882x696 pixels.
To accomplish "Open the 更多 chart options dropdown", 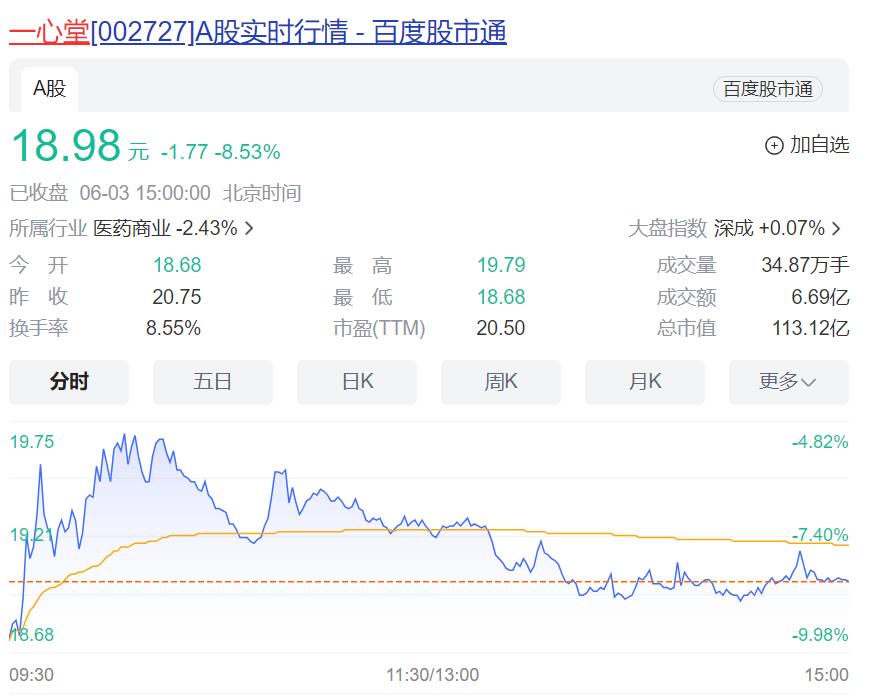I will [789, 382].
